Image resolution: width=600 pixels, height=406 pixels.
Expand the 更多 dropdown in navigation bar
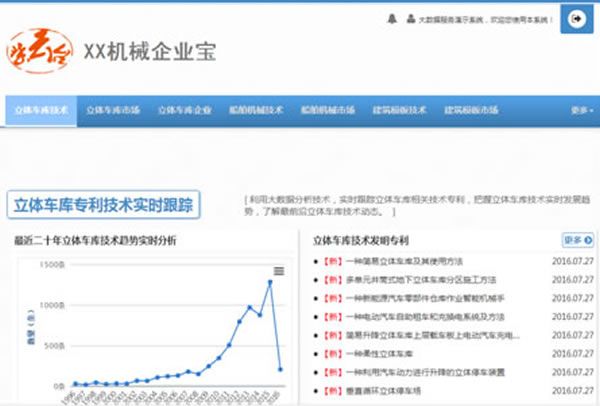coord(580,110)
